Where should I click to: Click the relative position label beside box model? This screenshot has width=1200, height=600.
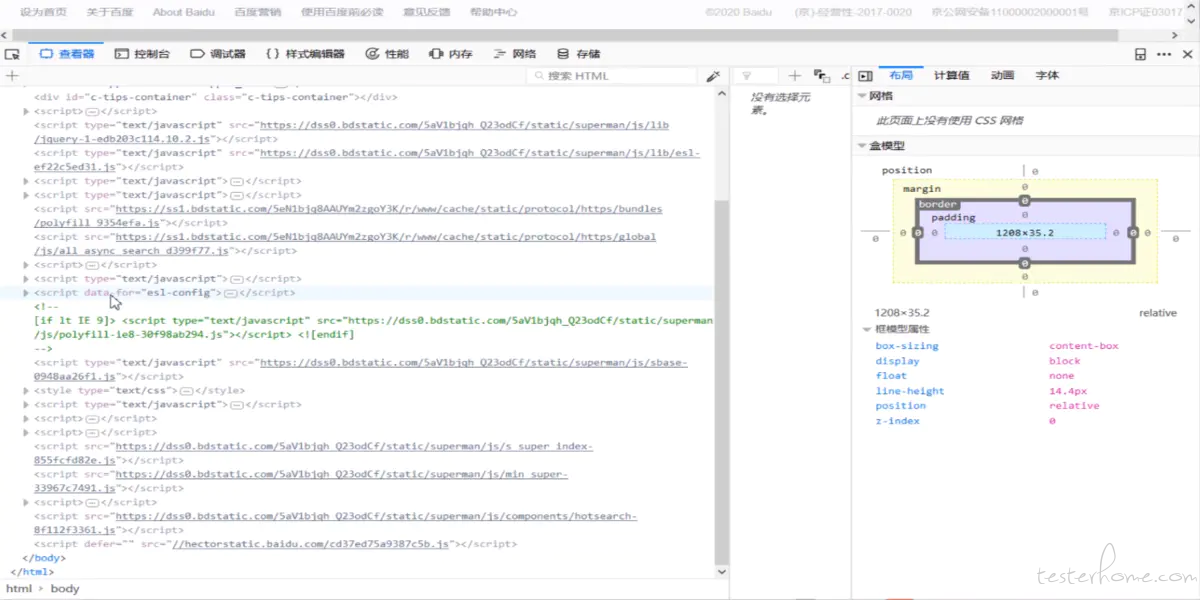pyautogui.click(x=1158, y=313)
